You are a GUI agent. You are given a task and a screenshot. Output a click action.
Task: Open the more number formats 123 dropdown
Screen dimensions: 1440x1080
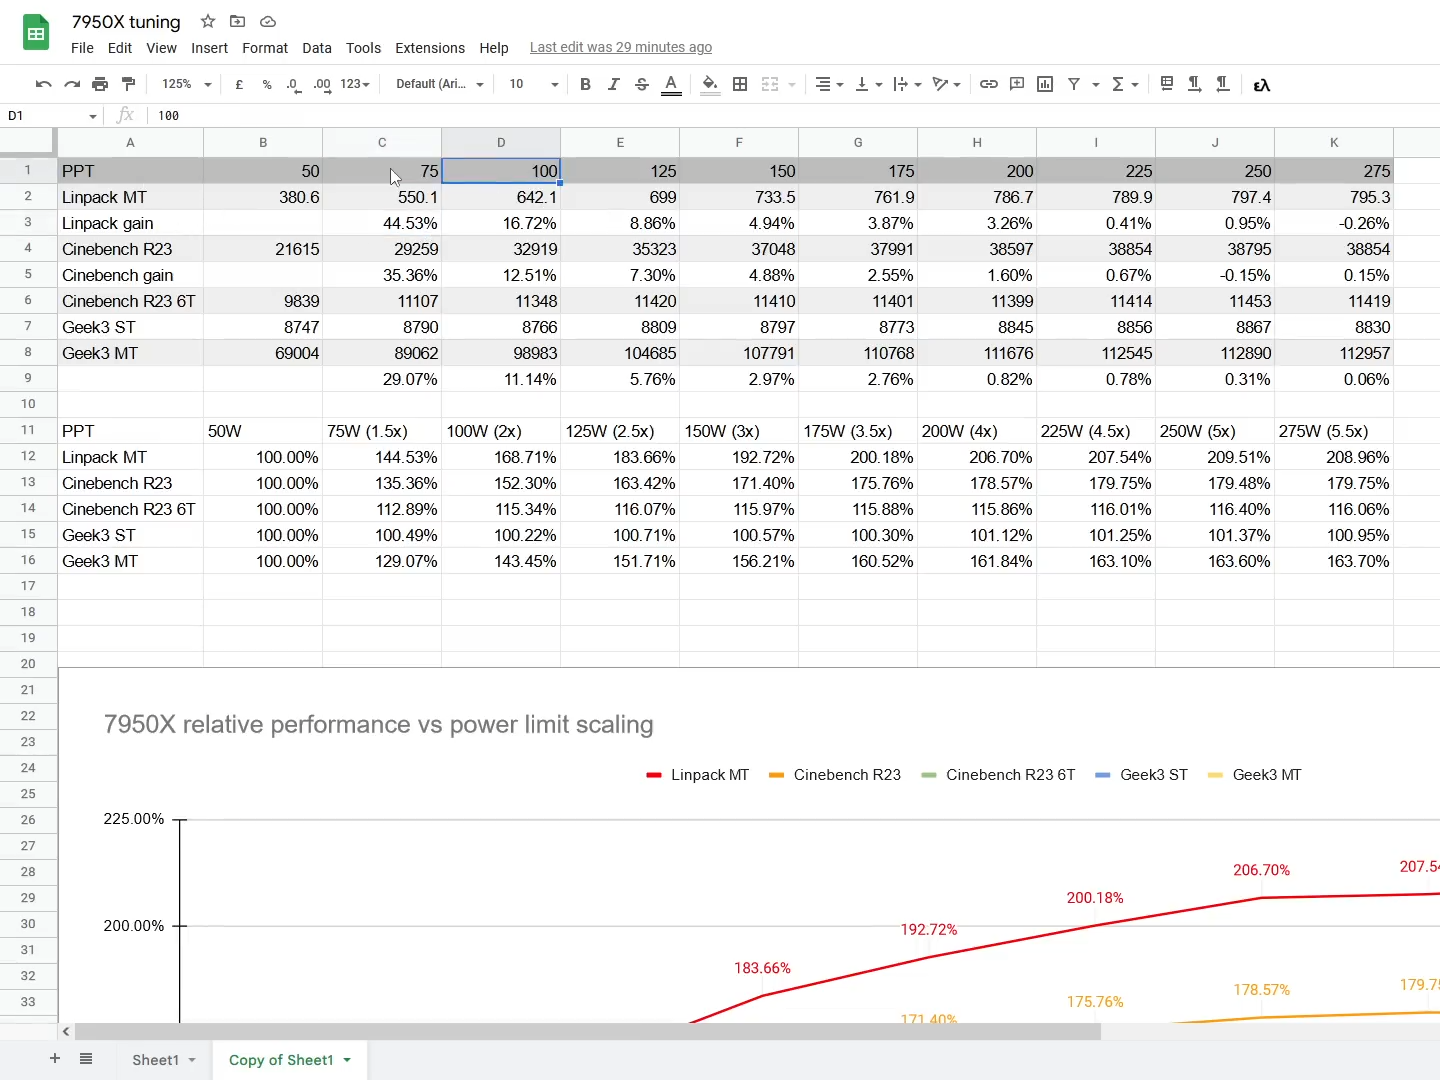pos(355,85)
